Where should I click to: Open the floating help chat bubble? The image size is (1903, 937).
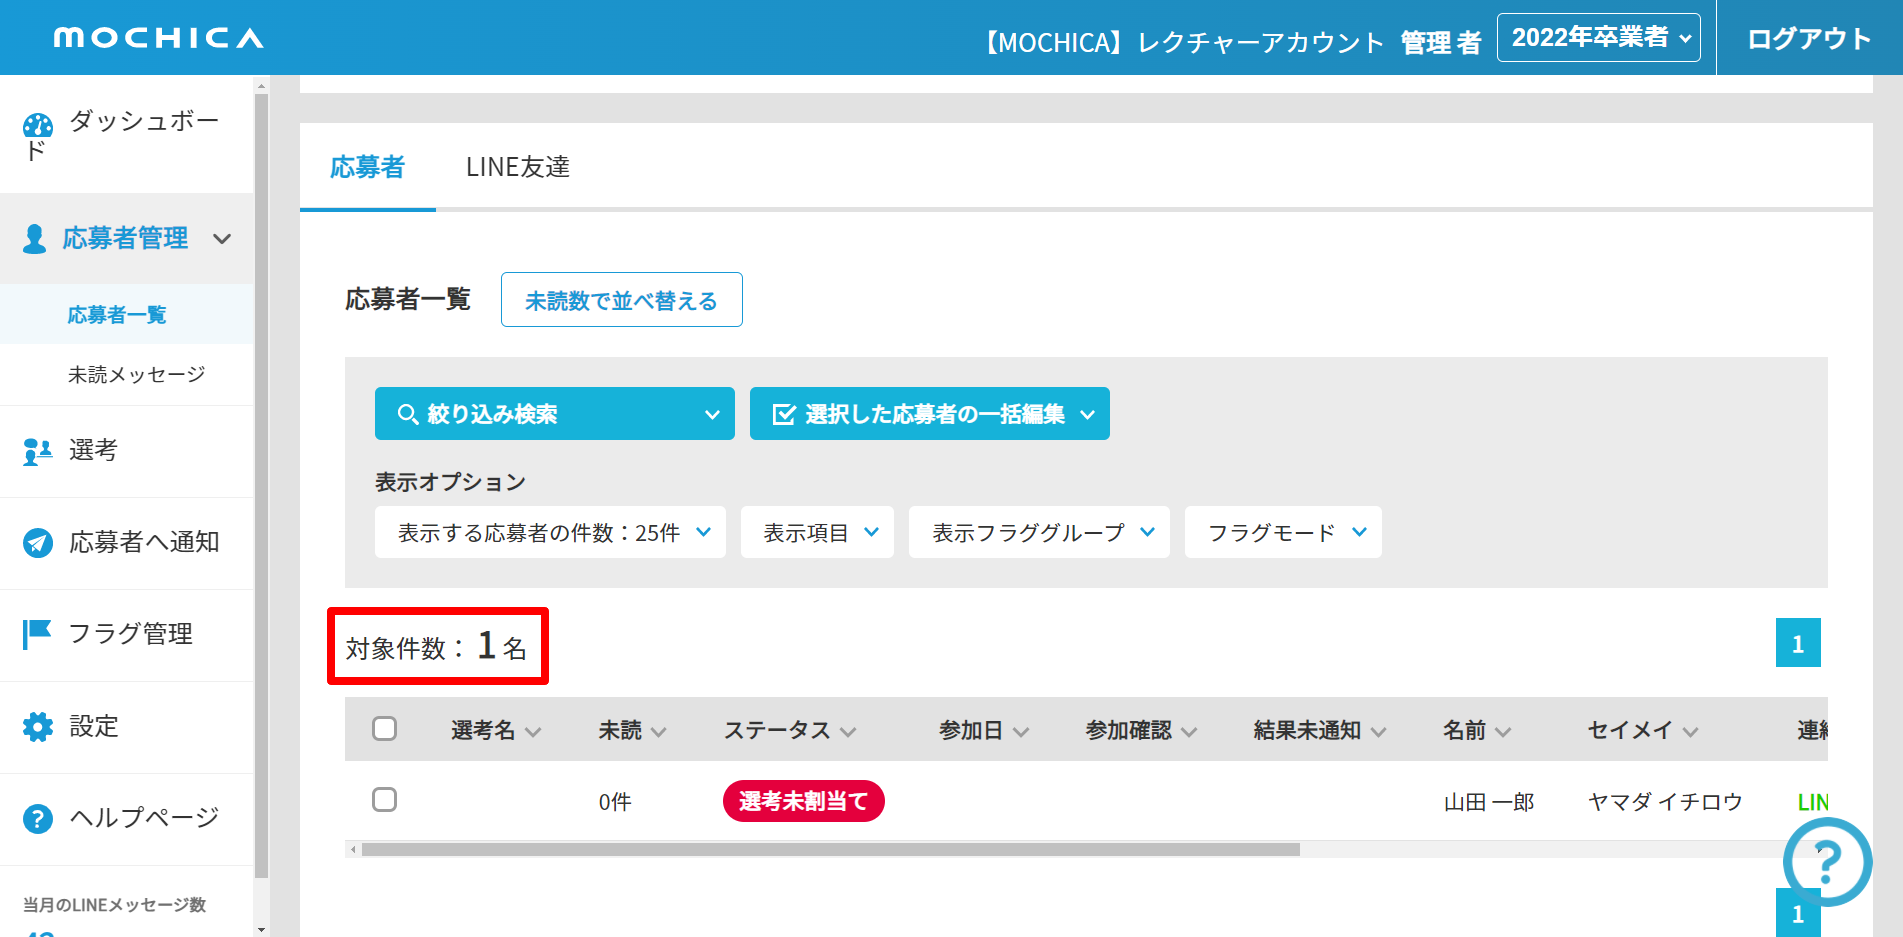[x=1827, y=860]
